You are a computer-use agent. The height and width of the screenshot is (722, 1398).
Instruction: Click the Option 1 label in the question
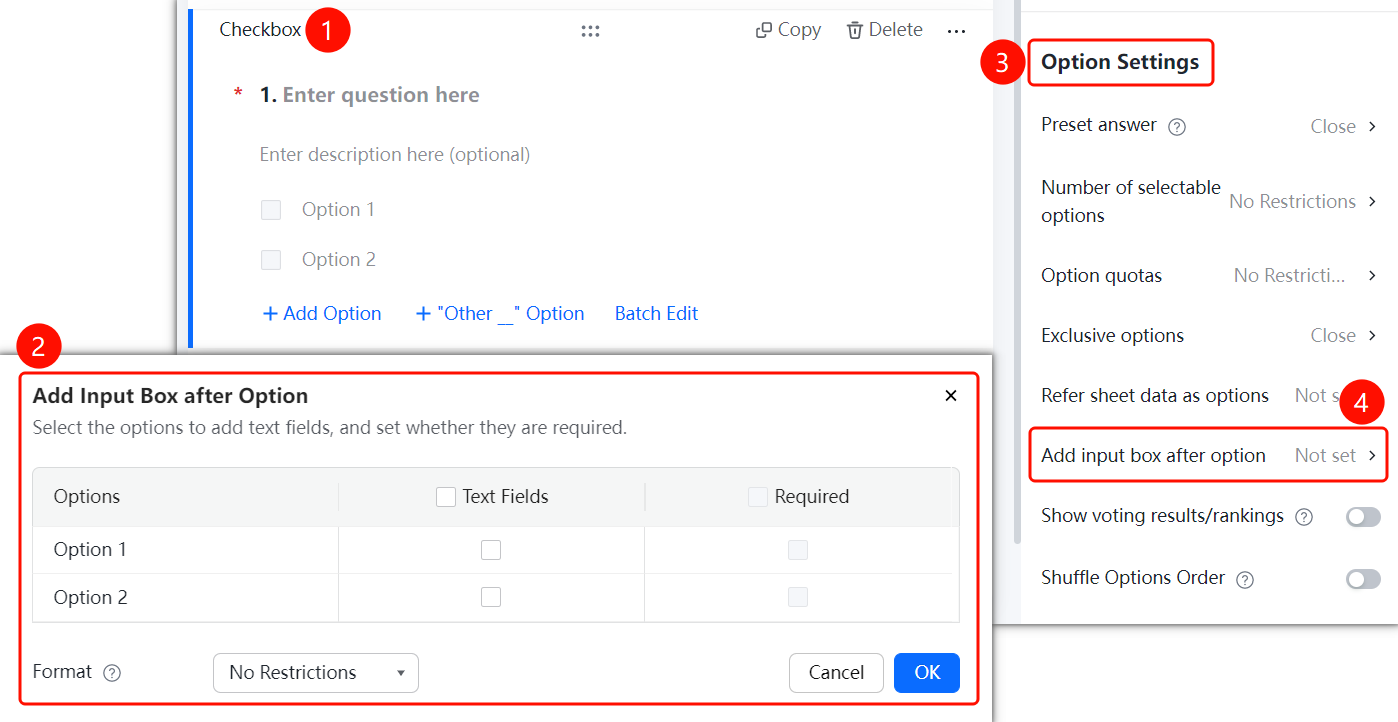coord(338,210)
